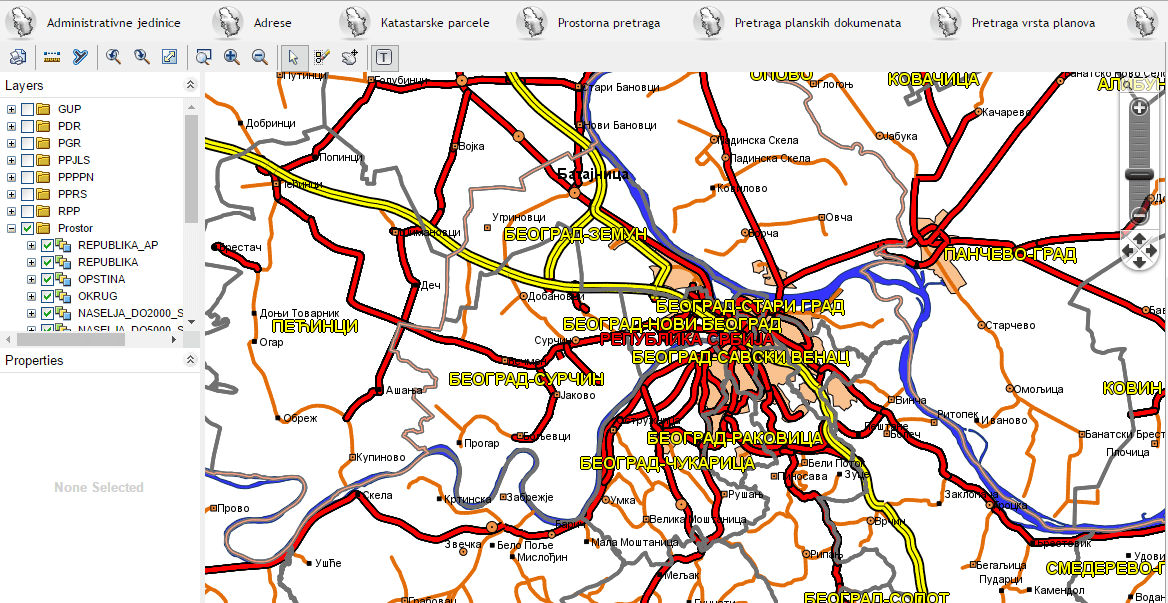Select the zoom in magnifier tool
Screen dimensions: 1168x603
coord(232,58)
